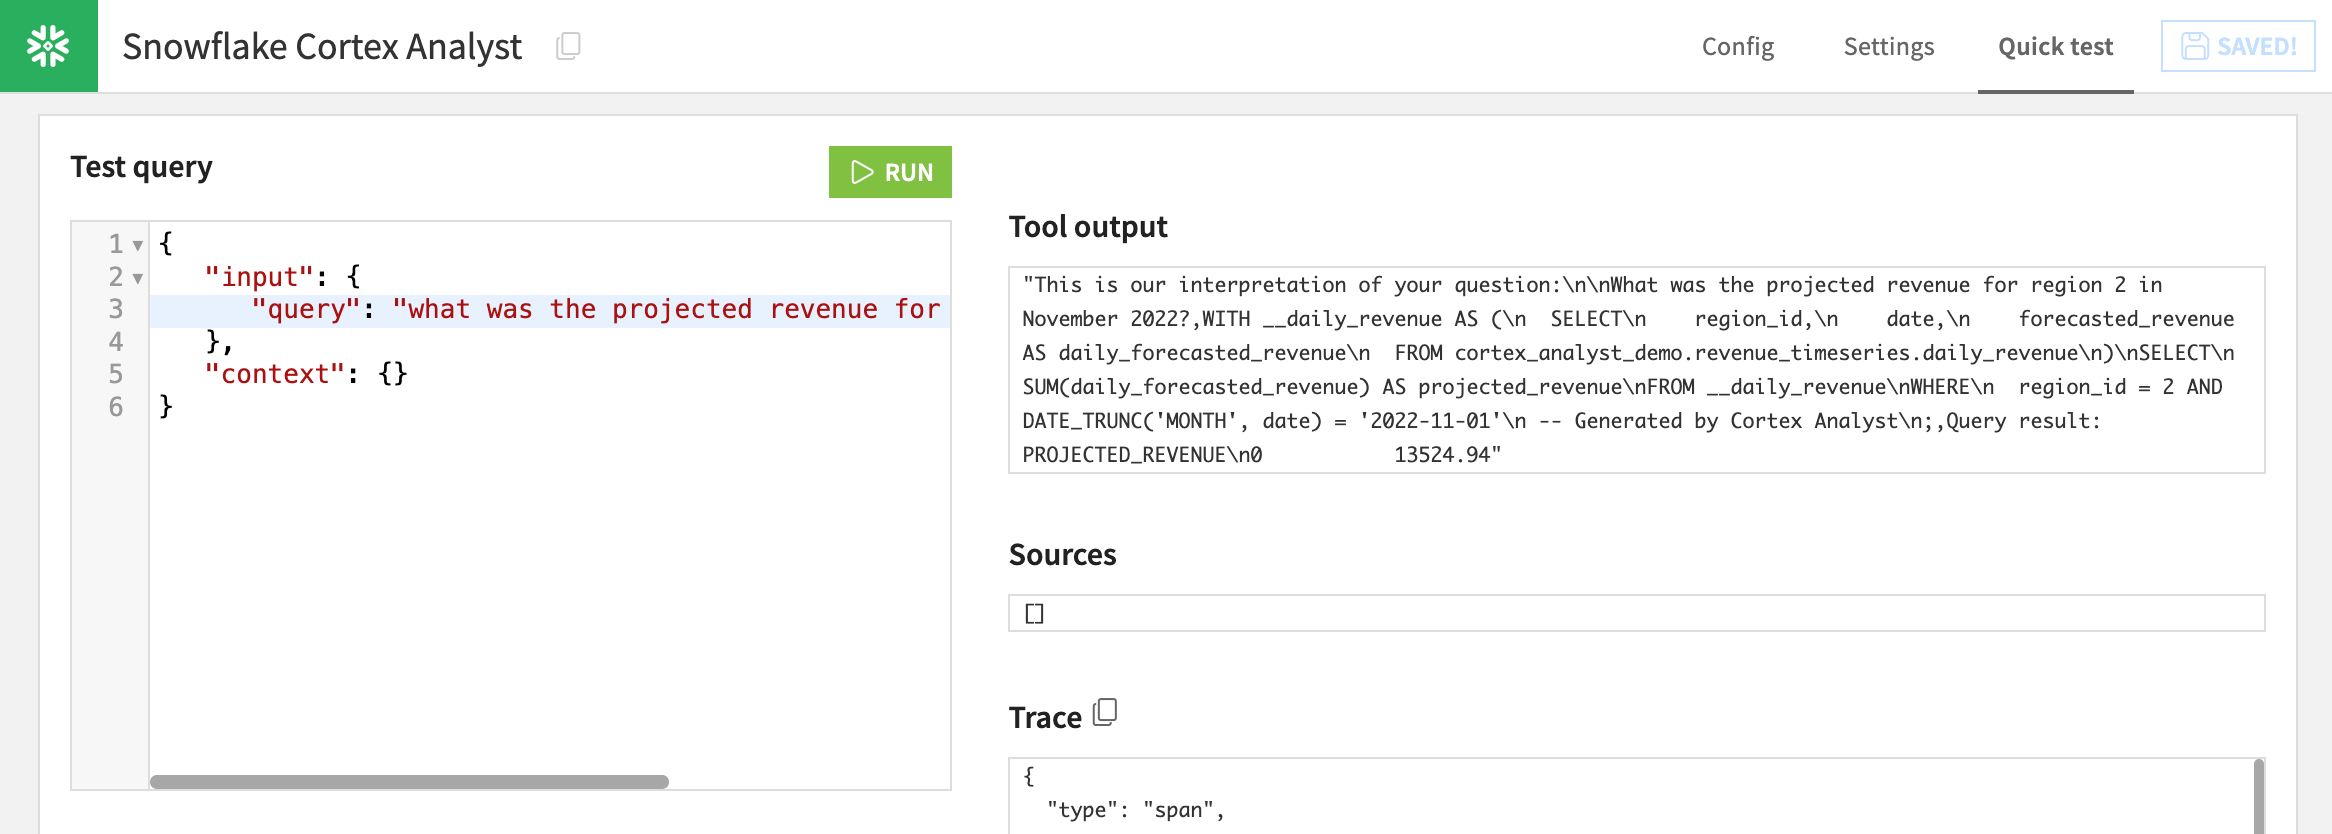Click the "context": {} line
The width and height of the screenshot is (2332, 834).
tap(306, 374)
